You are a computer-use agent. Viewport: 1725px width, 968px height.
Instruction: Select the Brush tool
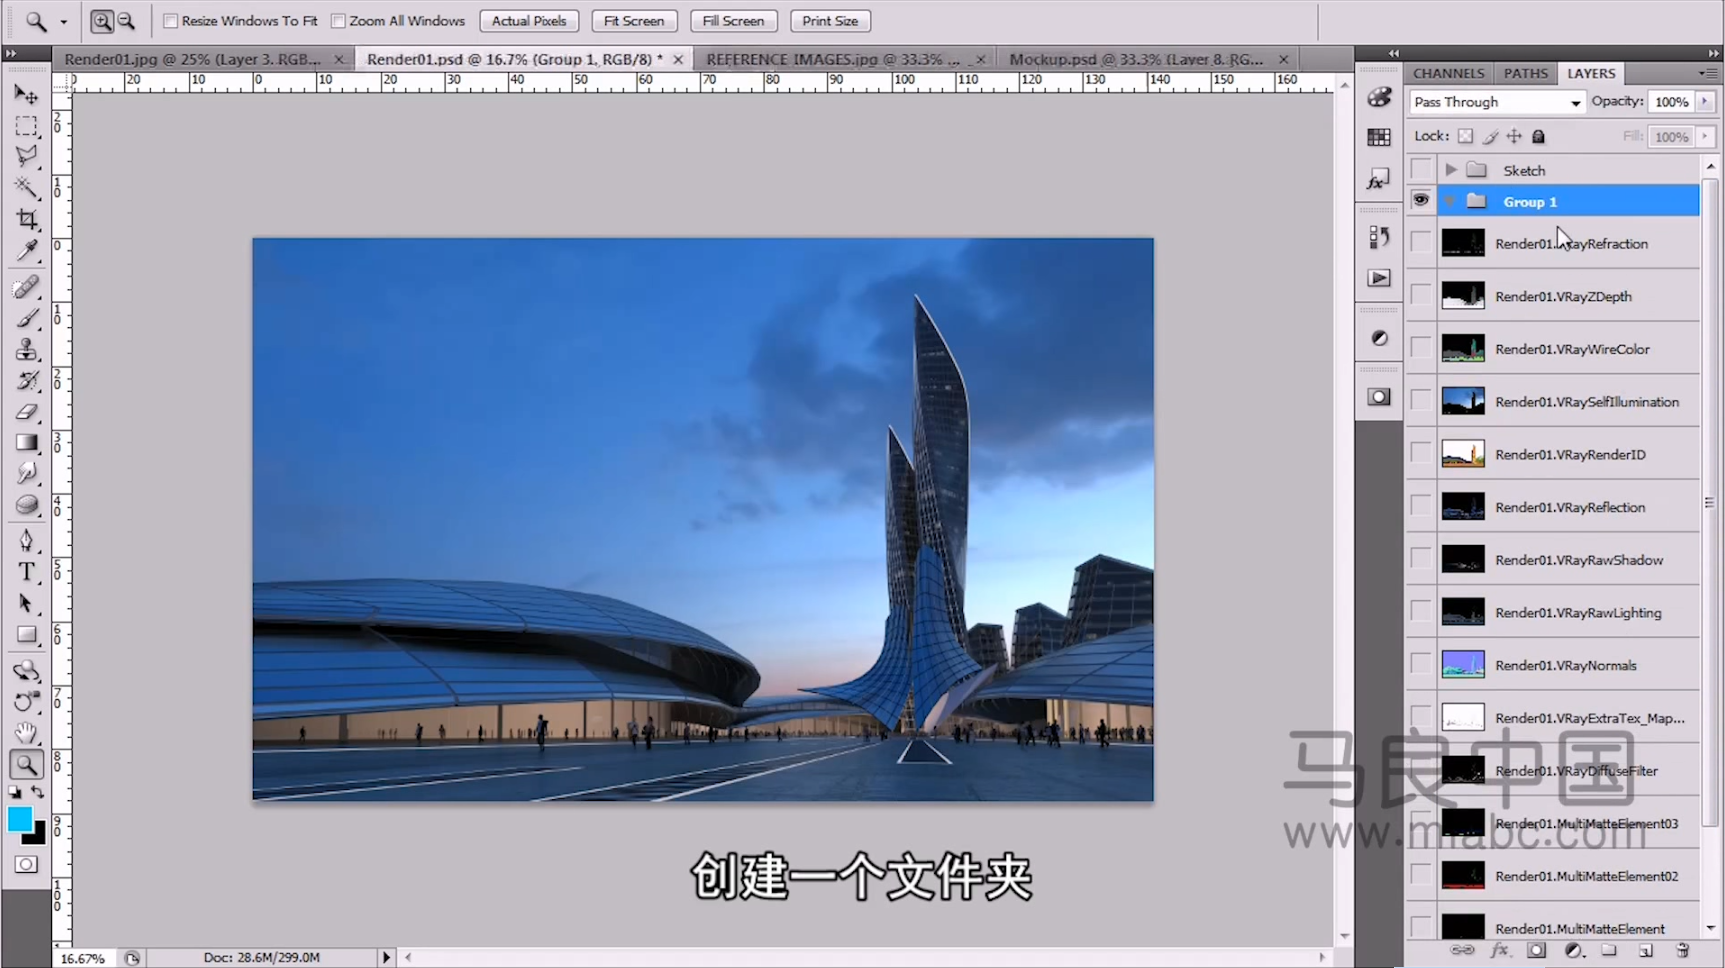pos(26,319)
